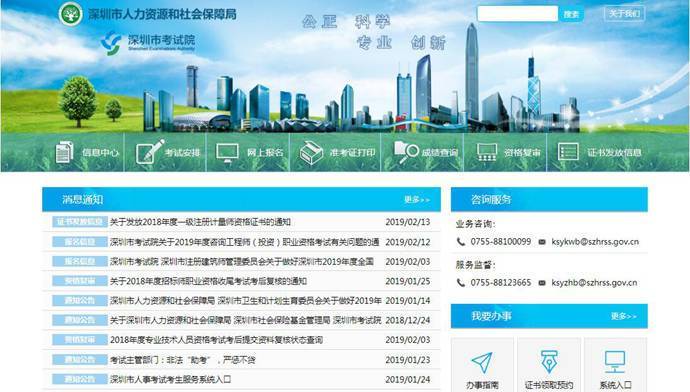690x392 pixels.
Task: Click the tag beside the 2019/01/23 notice
Action: pos(80,360)
